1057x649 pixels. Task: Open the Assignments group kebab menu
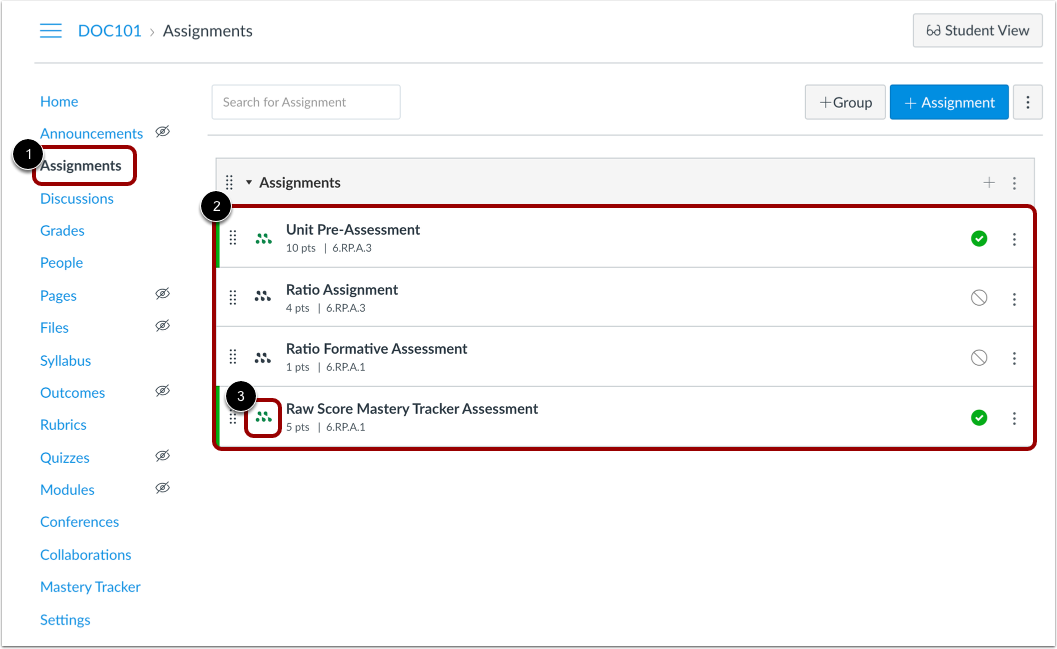(1015, 182)
